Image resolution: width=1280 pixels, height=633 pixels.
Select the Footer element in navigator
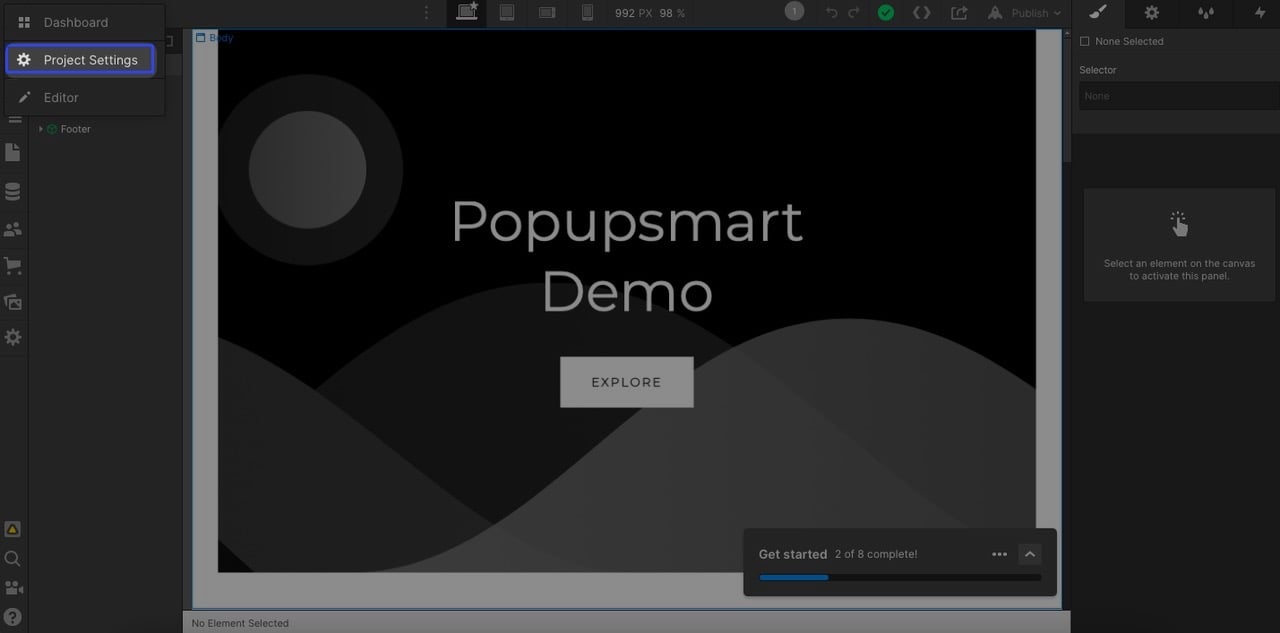tap(76, 129)
